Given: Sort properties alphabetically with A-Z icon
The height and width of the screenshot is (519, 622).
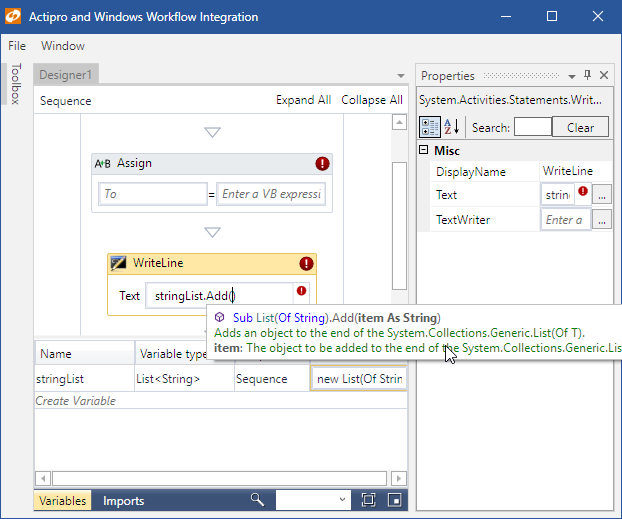Looking at the screenshot, I should click(x=452, y=127).
